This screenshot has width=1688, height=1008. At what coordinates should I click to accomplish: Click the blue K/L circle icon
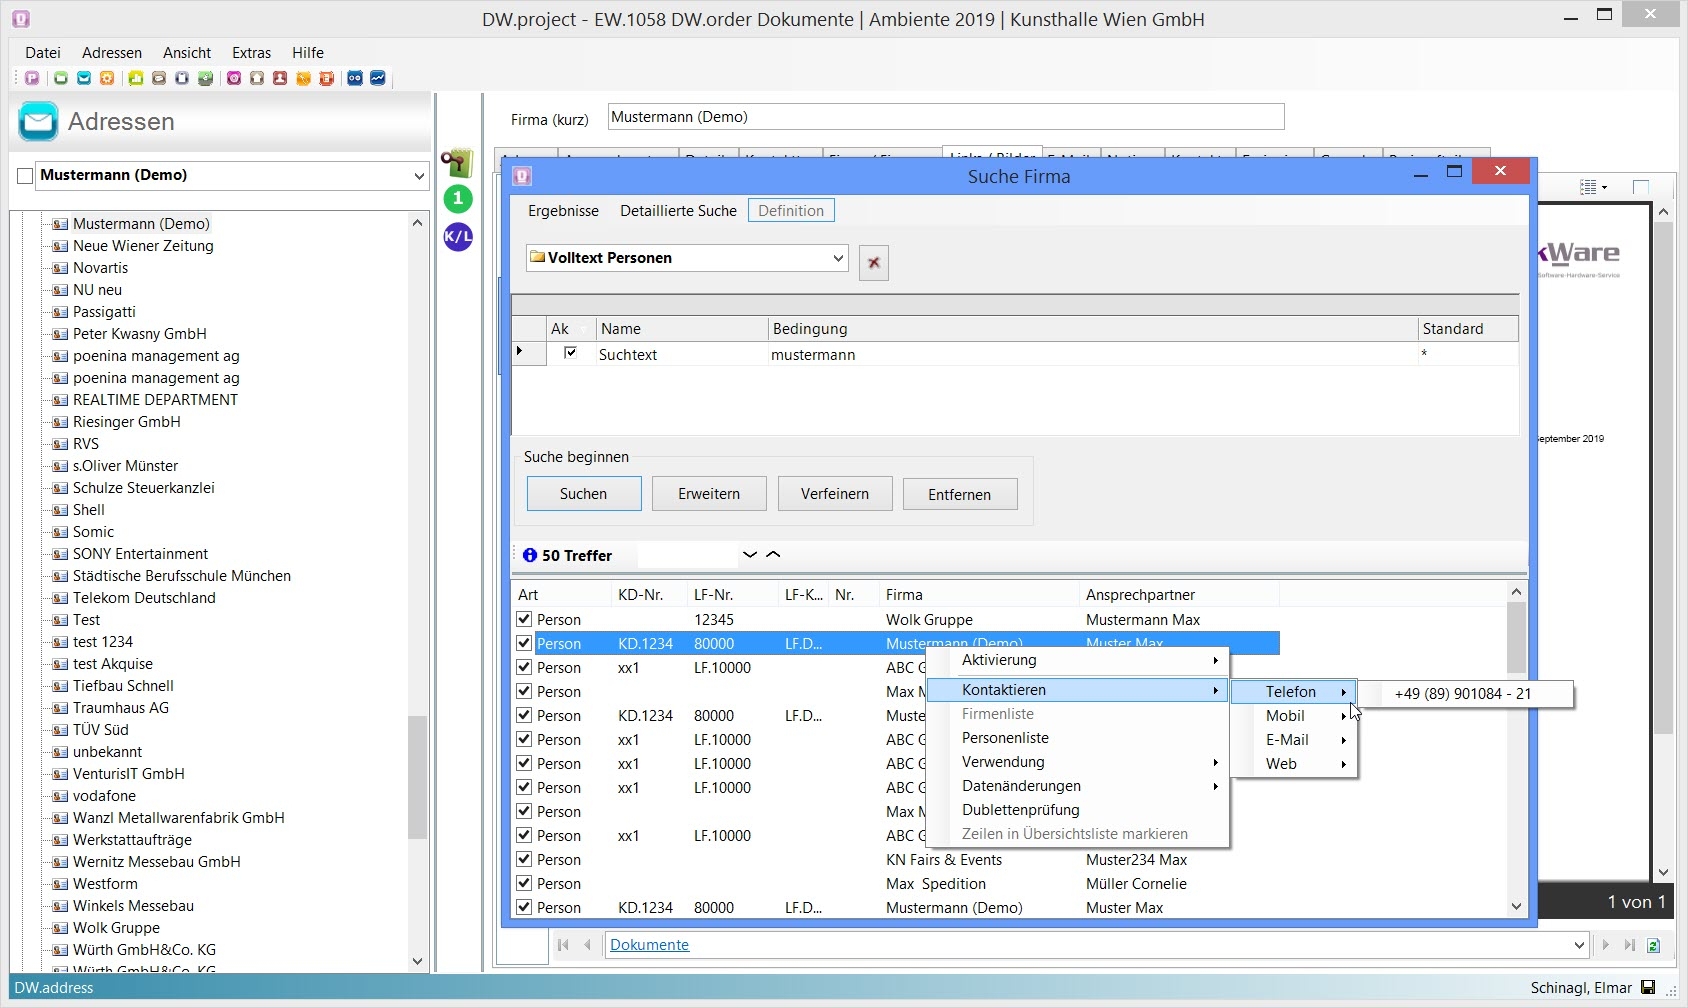458,237
